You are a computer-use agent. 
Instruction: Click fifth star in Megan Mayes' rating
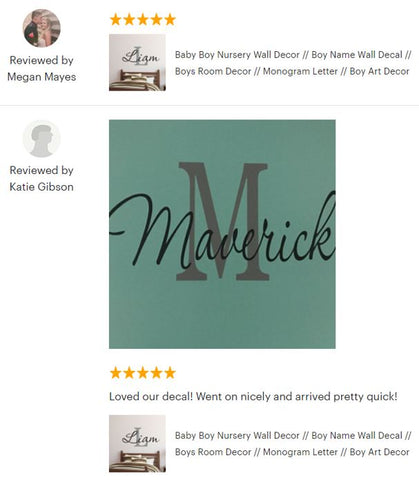tap(170, 19)
